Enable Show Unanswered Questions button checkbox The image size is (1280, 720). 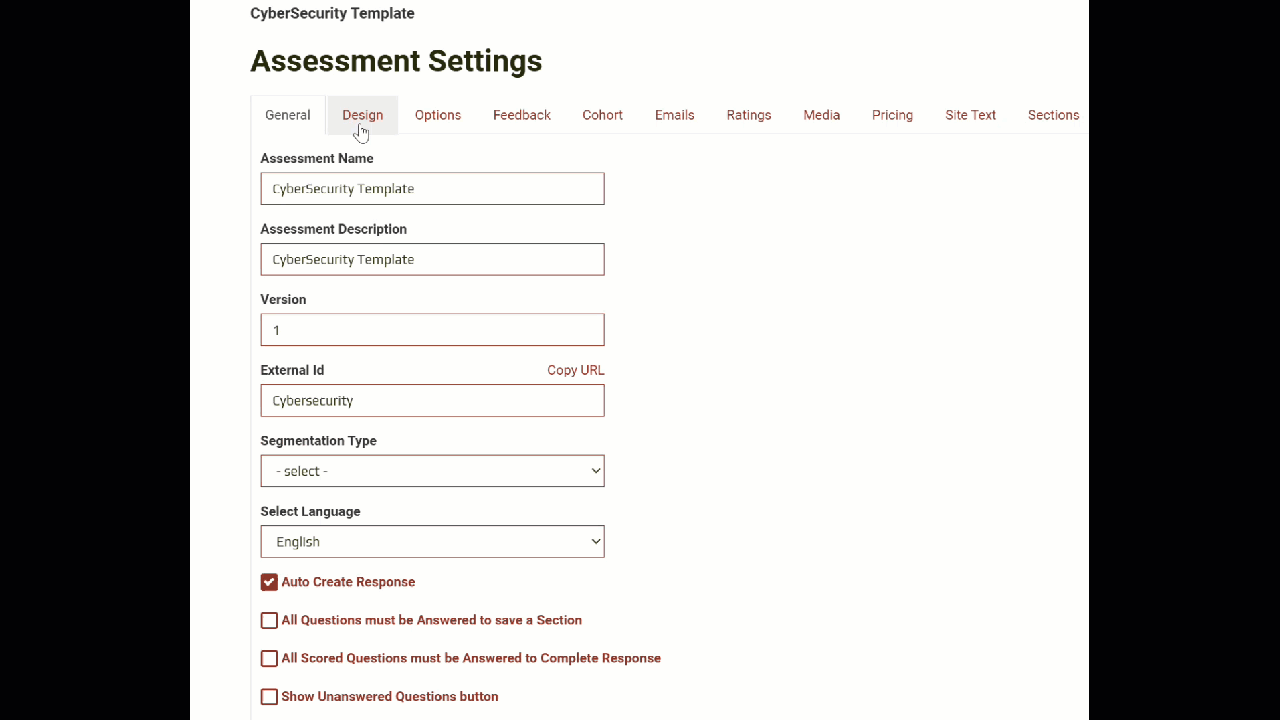point(269,696)
